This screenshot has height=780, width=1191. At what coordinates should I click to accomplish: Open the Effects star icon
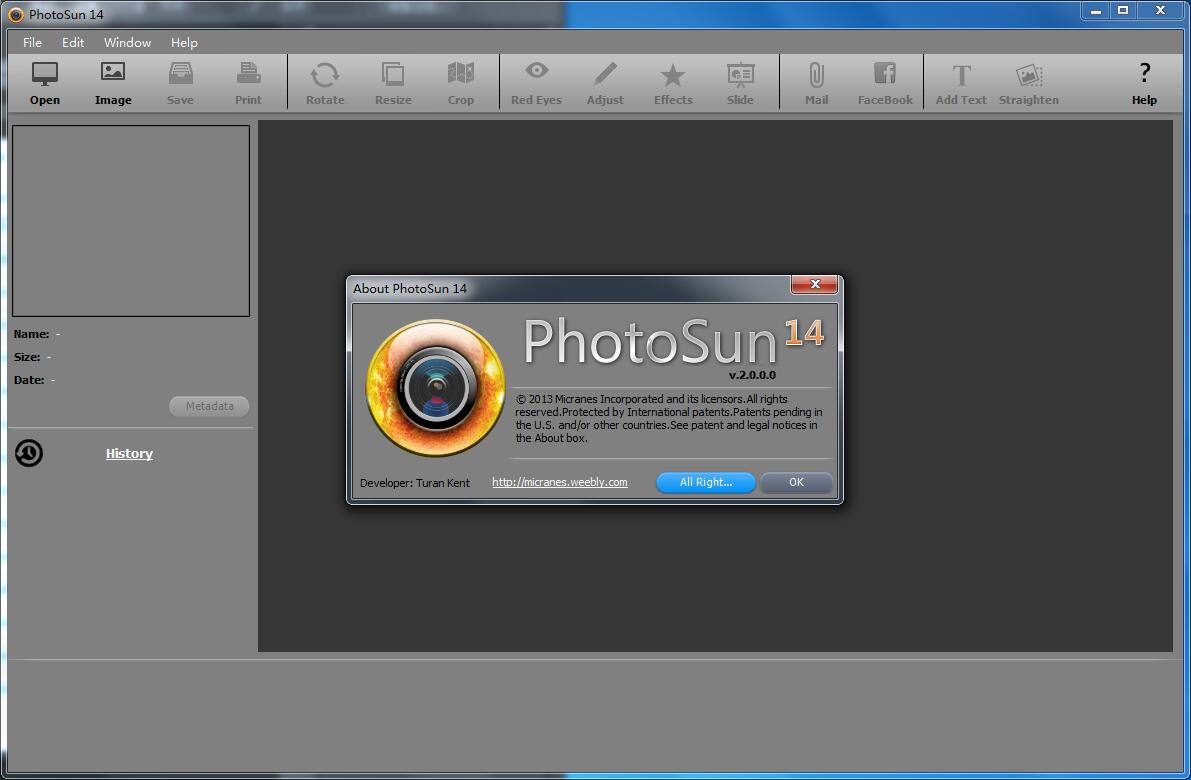coord(673,75)
